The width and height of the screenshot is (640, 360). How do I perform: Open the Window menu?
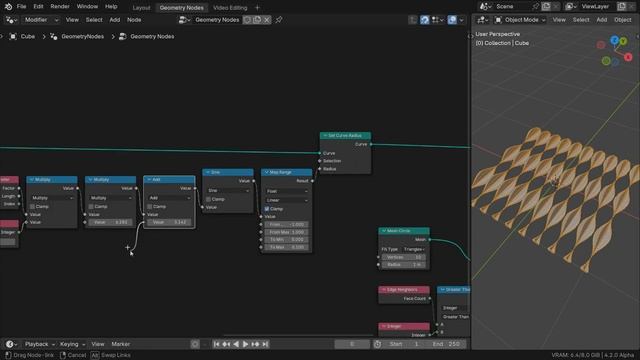point(87,7)
